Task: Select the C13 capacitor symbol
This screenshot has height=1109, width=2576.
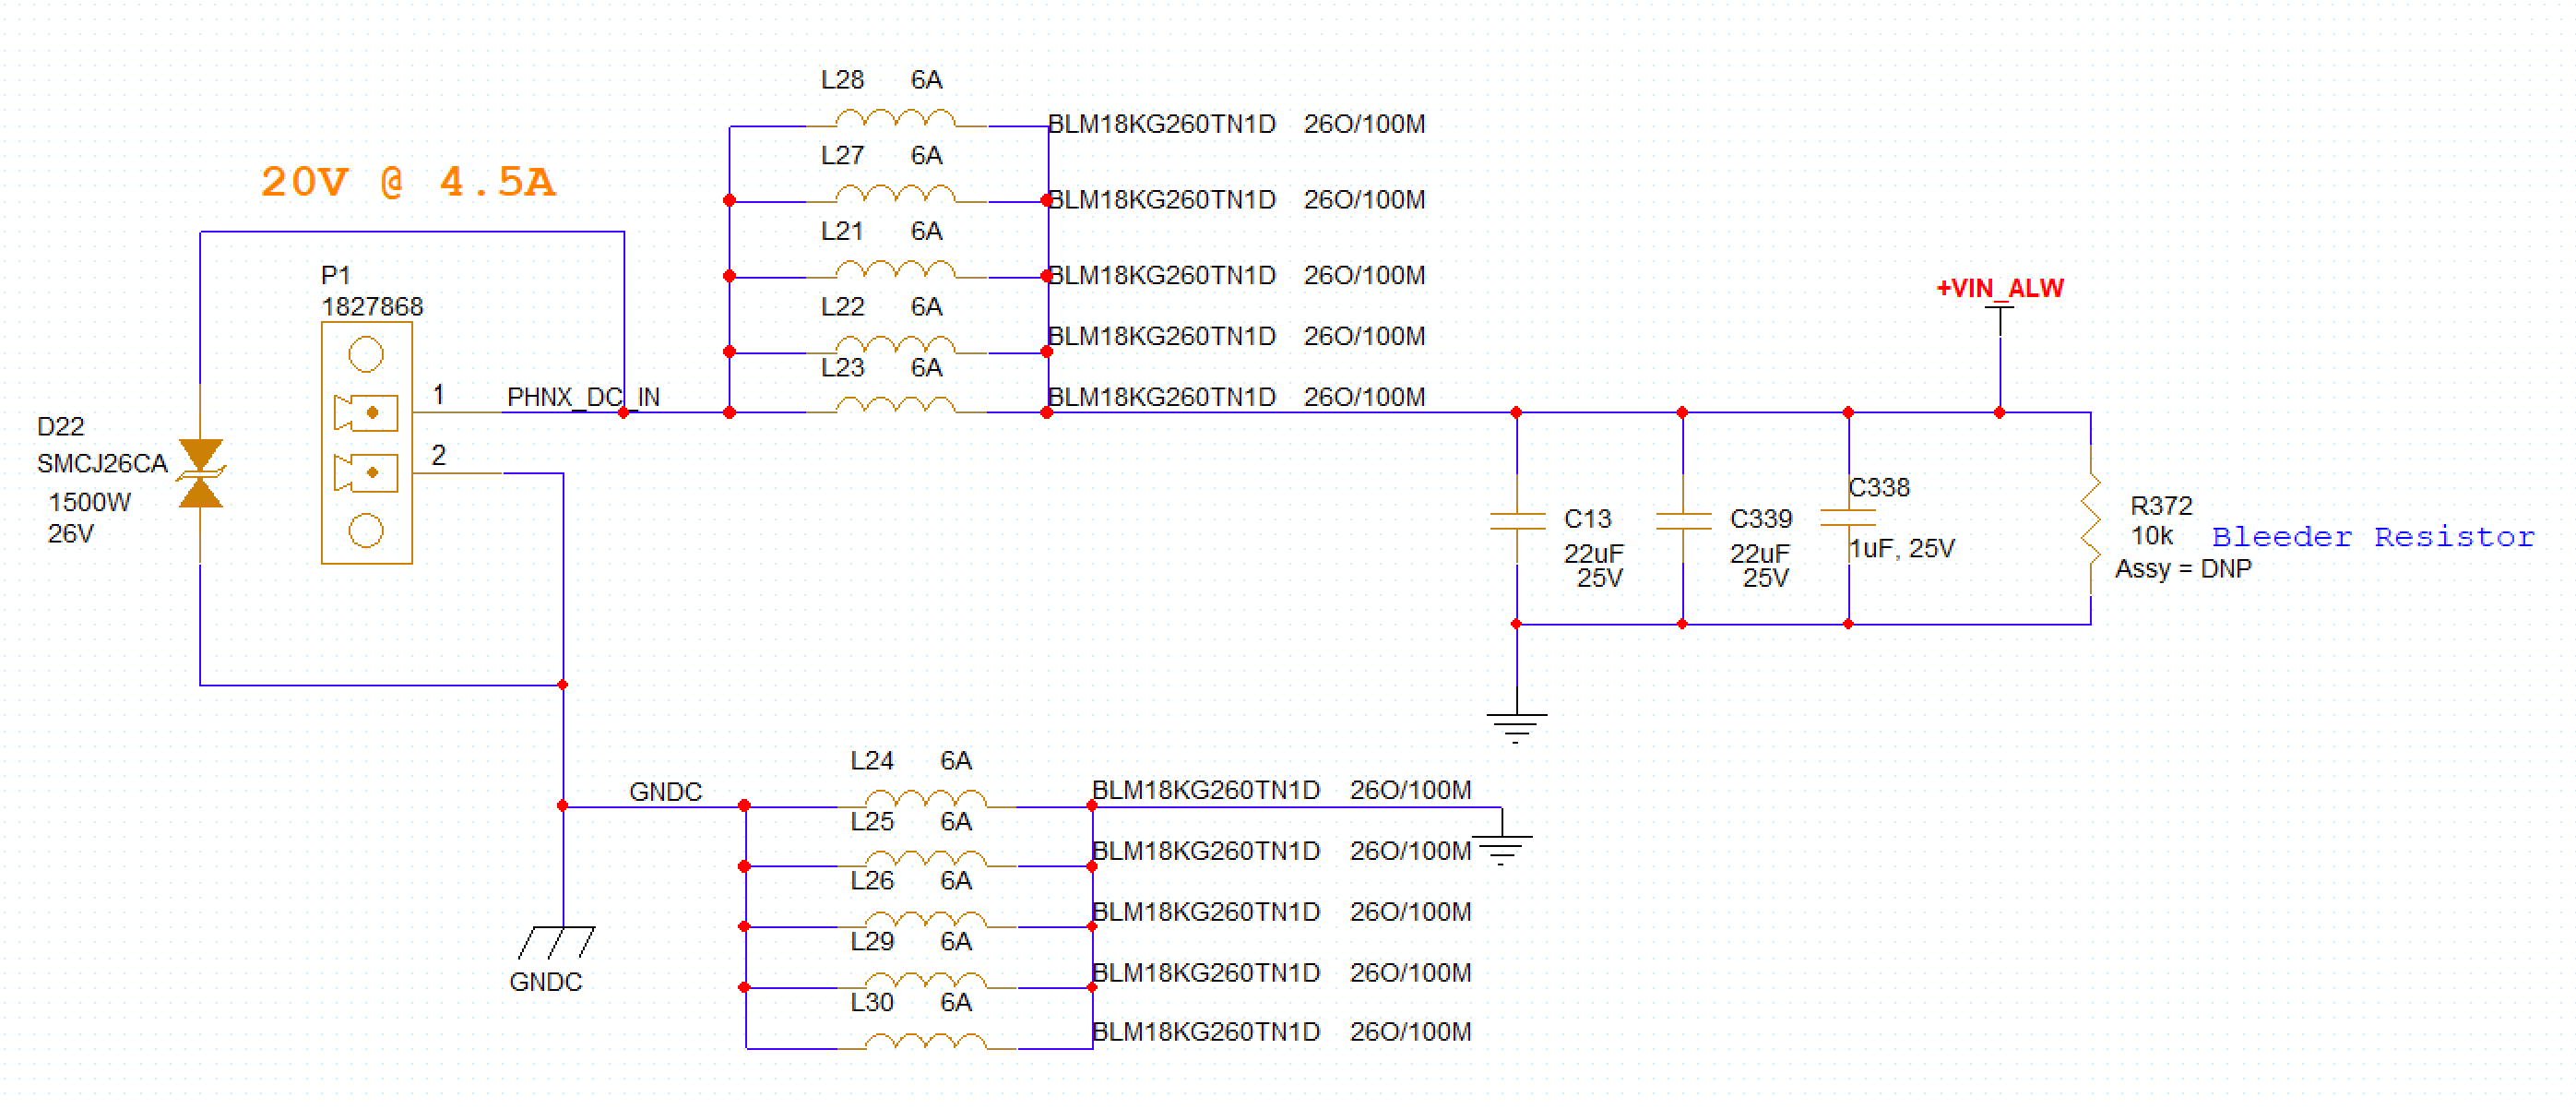Action: coord(1517,520)
